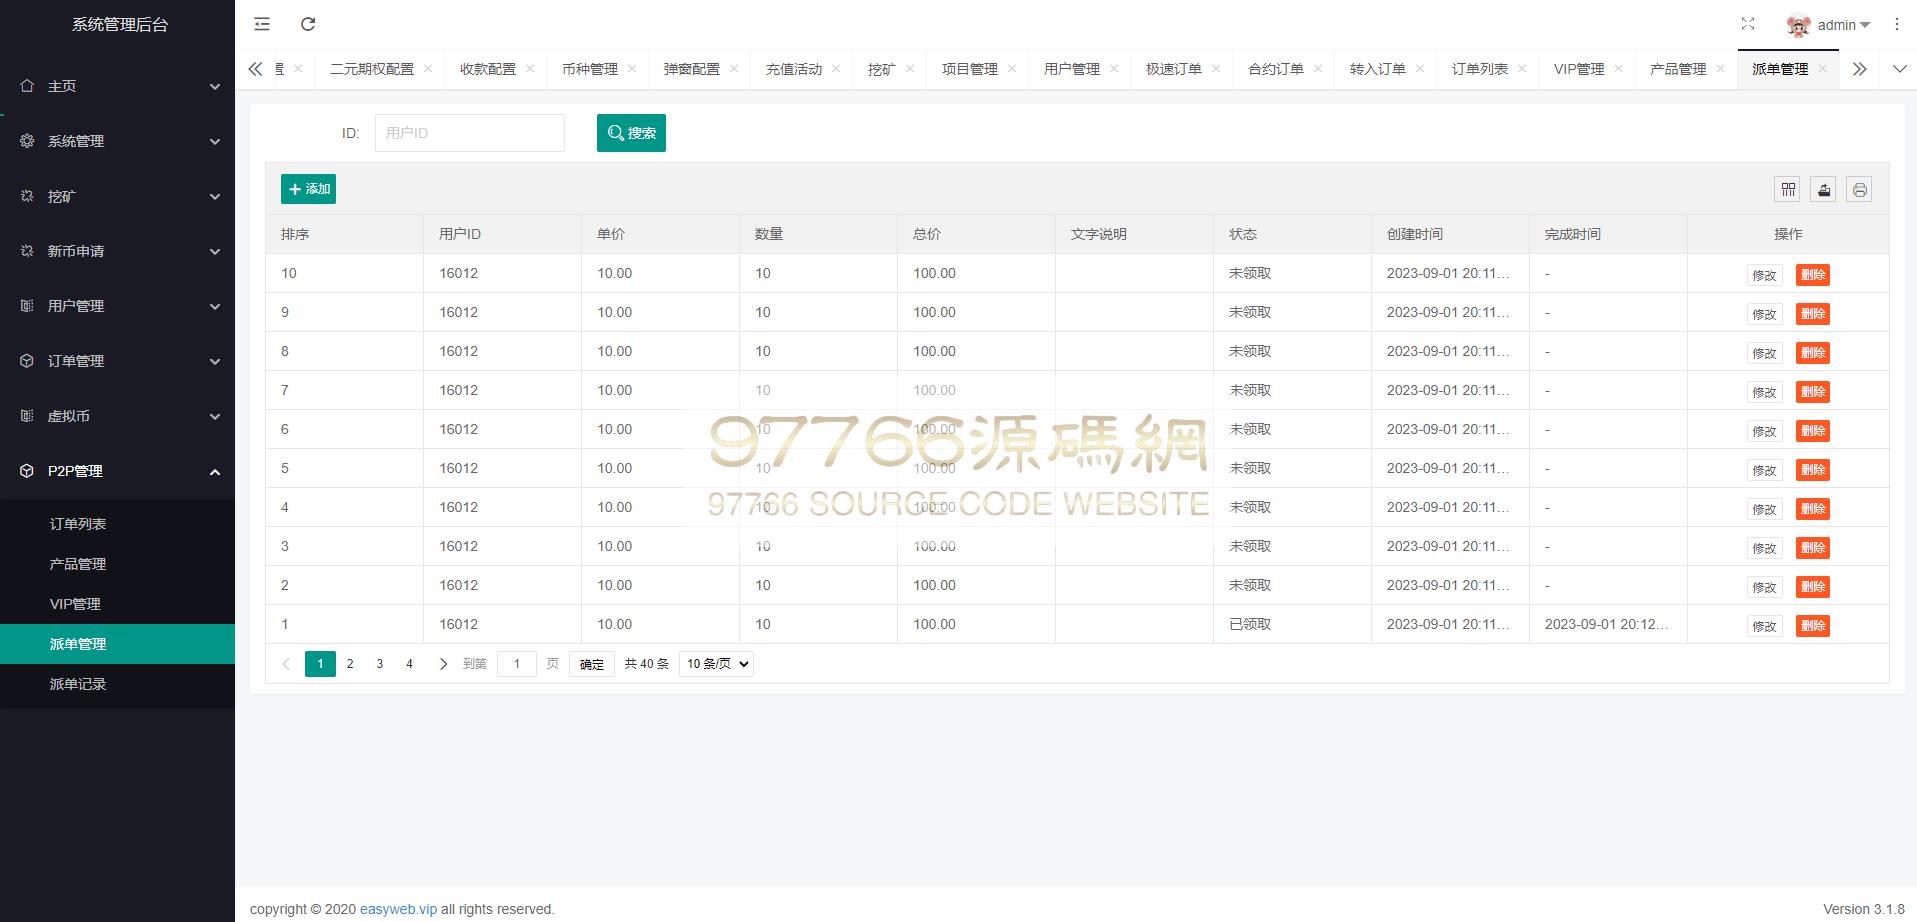The width and height of the screenshot is (1917, 922).
Task: Click the admin avatar image
Action: pyautogui.click(x=1798, y=25)
